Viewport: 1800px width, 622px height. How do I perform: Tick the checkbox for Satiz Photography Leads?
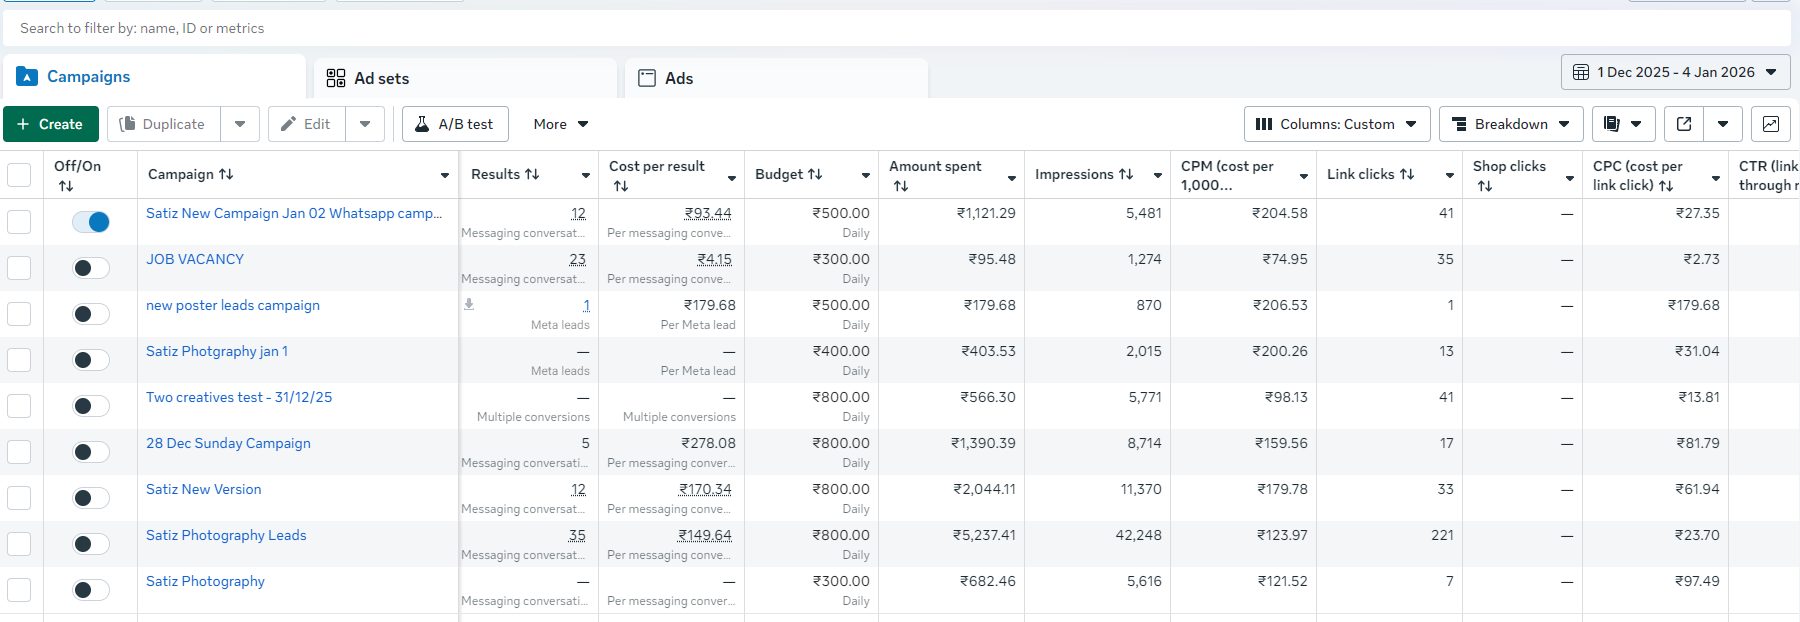(19, 544)
